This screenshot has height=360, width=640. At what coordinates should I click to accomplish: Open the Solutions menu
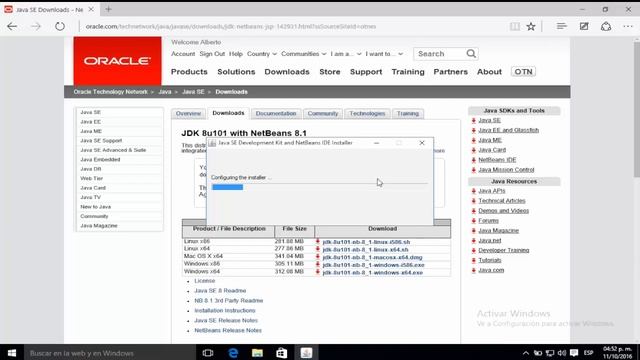pyautogui.click(x=236, y=72)
